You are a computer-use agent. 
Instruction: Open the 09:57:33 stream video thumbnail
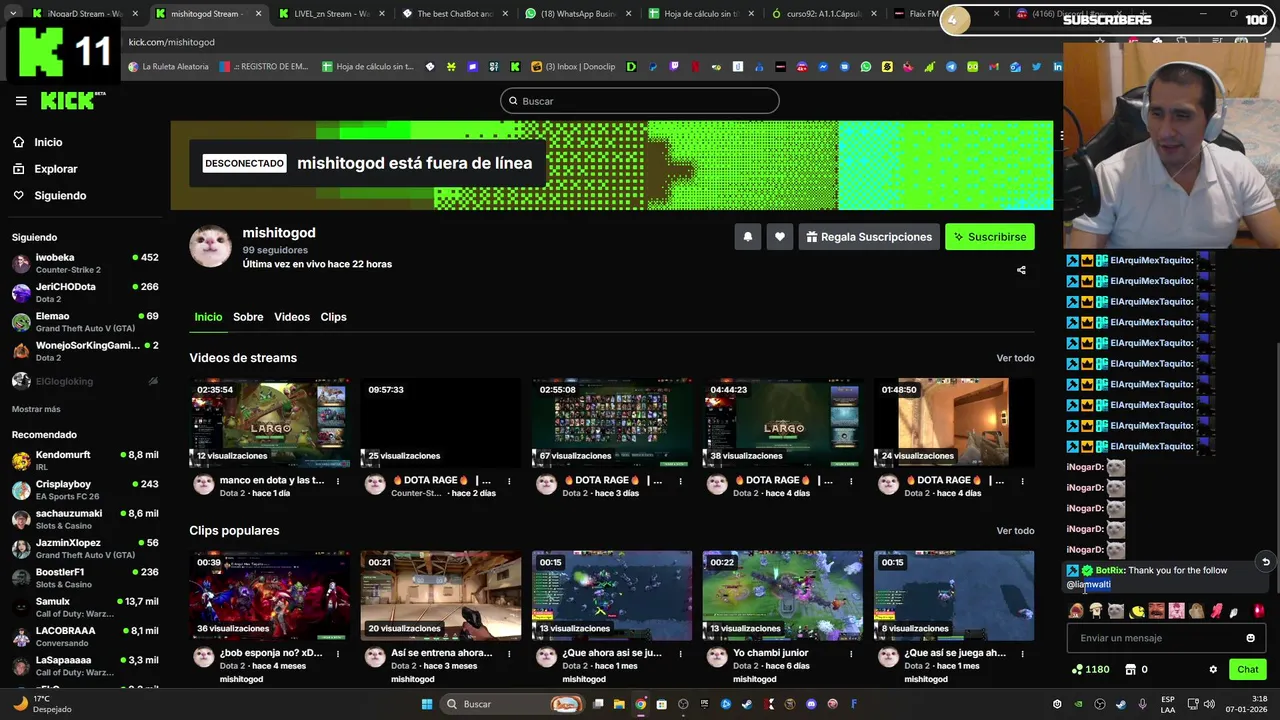pos(441,423)
